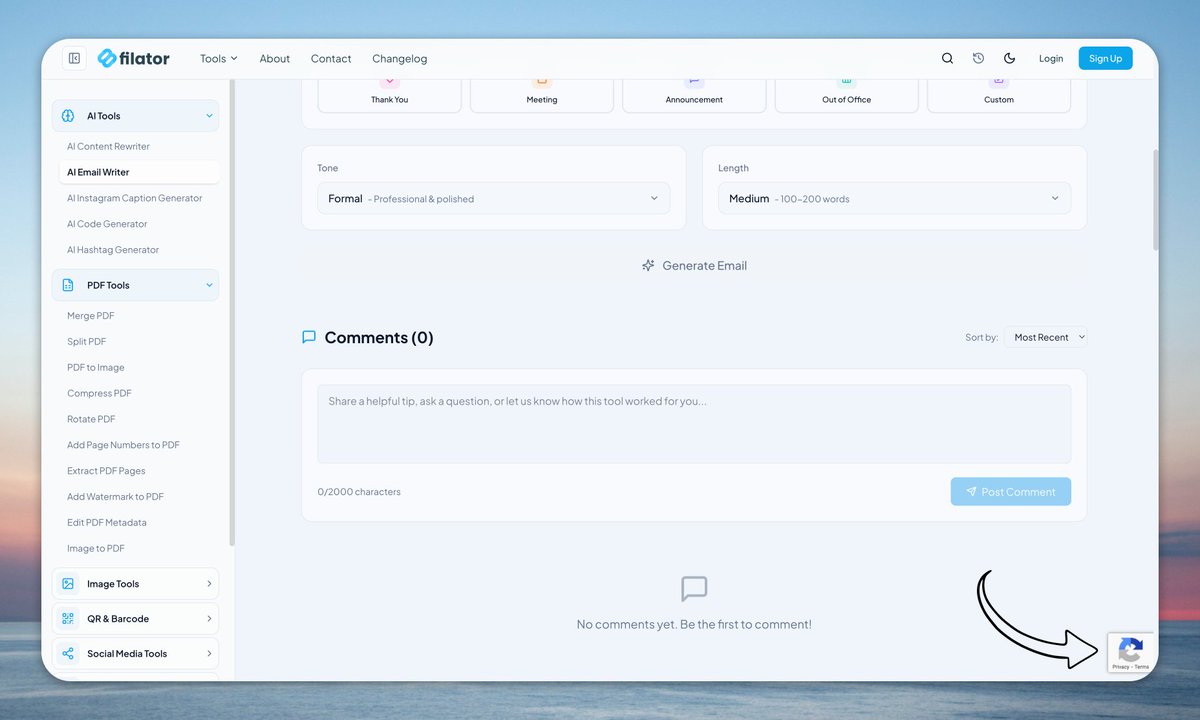The width and height of the screenshot is (1200, 720).
Task: Select the Announcement email template
Action: 694,95
